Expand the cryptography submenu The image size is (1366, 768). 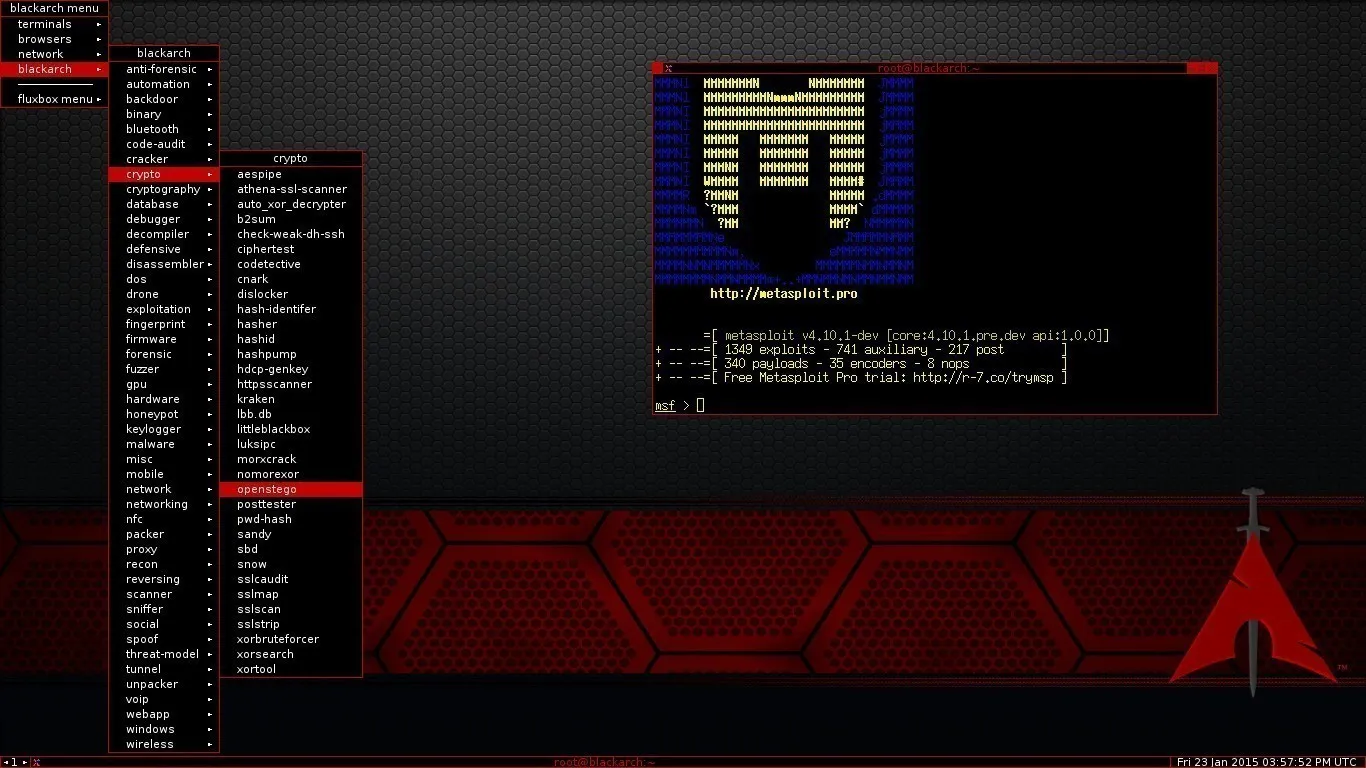tap(165, 189)
